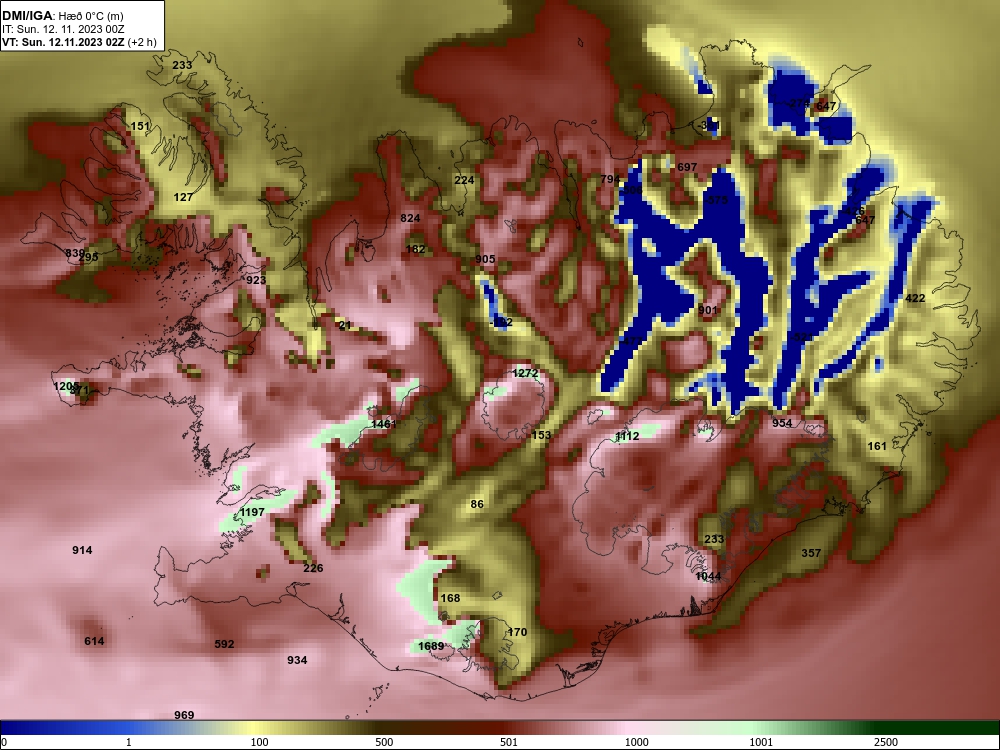Click the 1000 label on the color scale
This screenshot has width=1000, height=750.
[x=636, y=742]
